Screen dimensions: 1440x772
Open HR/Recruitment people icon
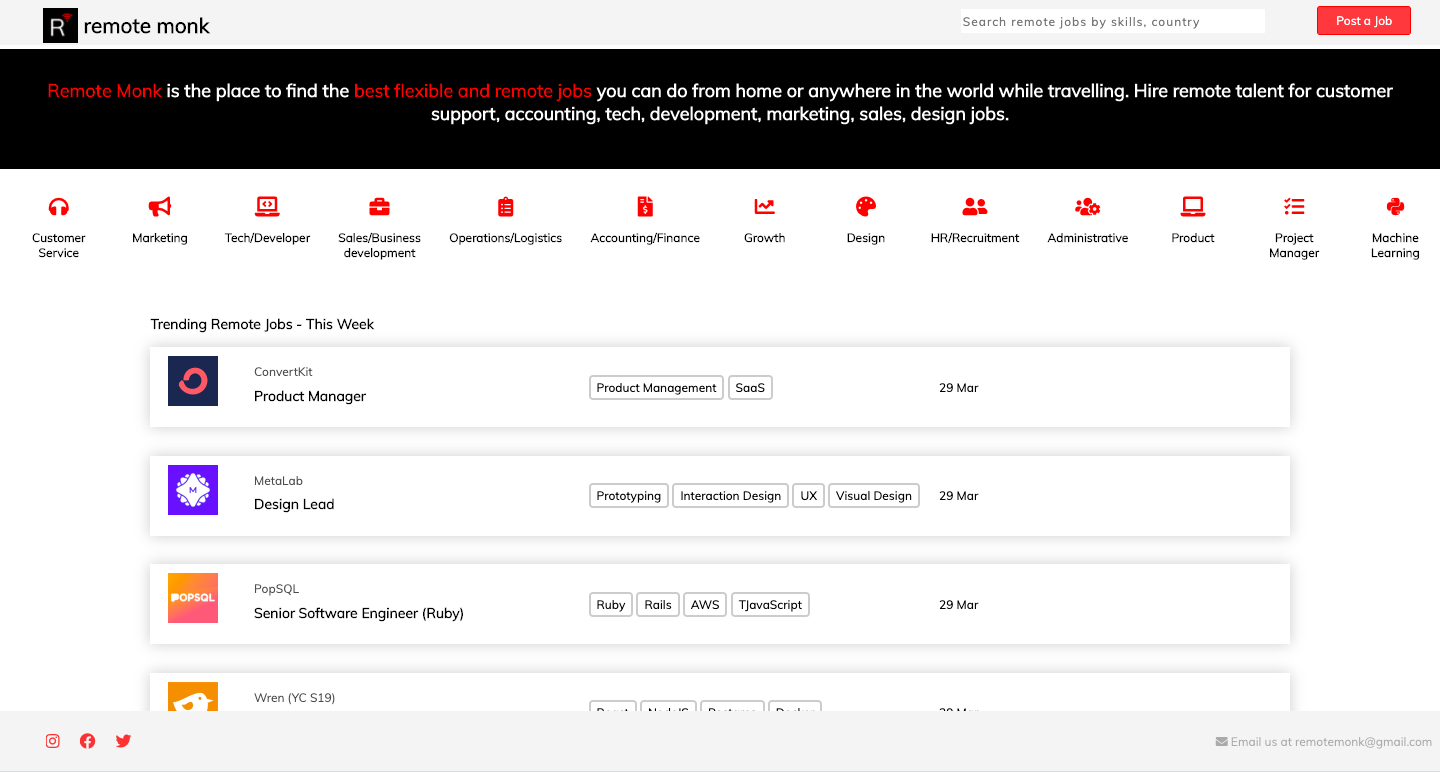tap(975, 207)
